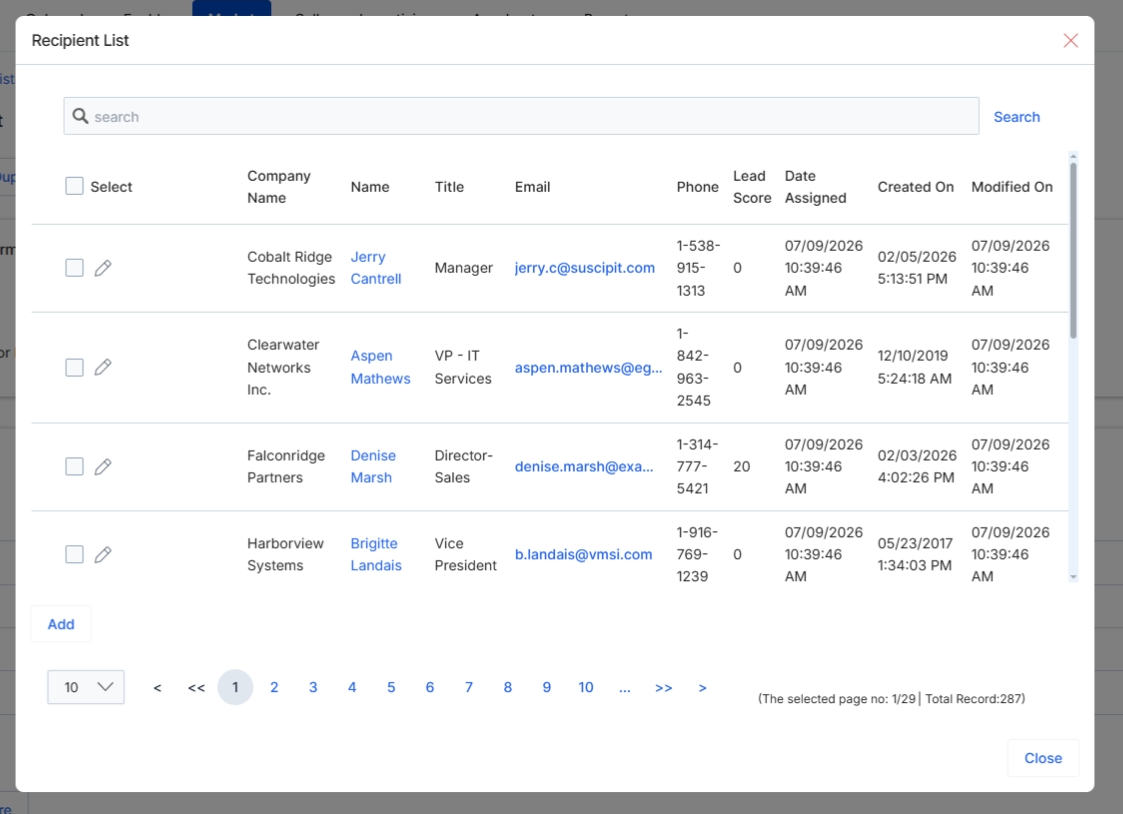This screenshot has height=814, width=1123.
Task: Open the pencil editor for Denise Marsh
Action: pyautogui.click(x=103, y=467)
